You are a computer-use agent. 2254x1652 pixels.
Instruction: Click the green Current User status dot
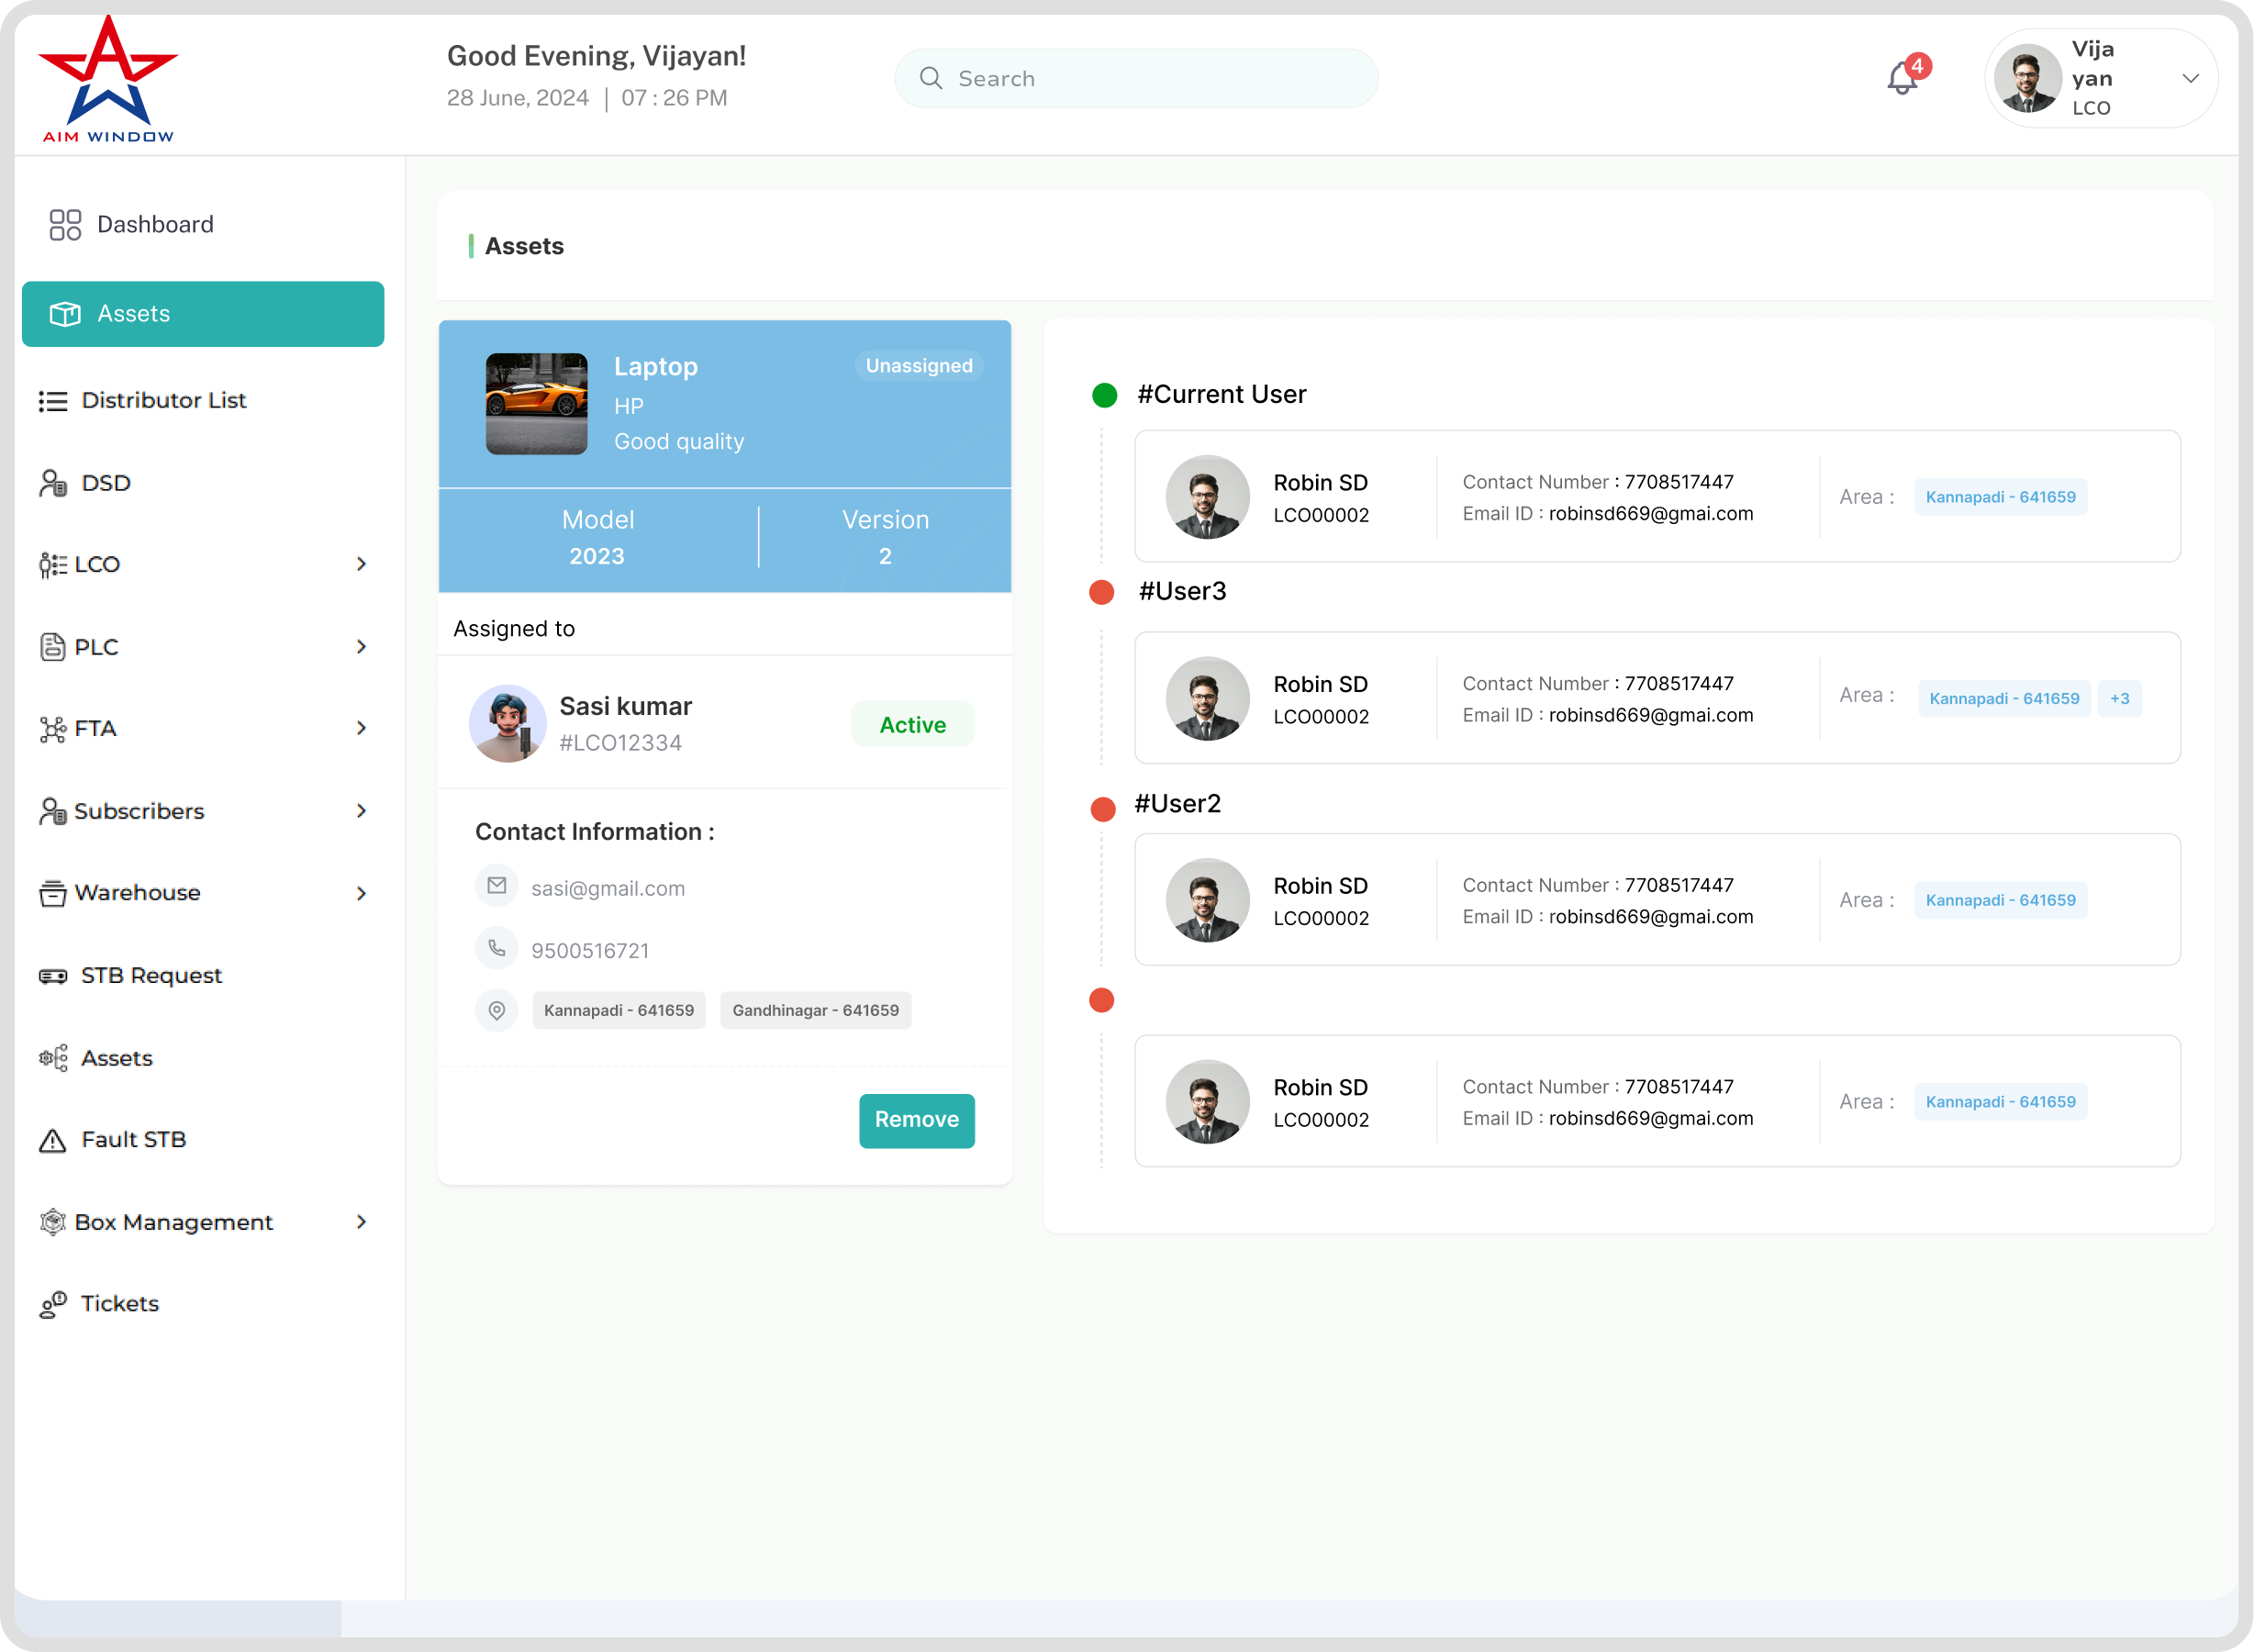pos(1103,394)
